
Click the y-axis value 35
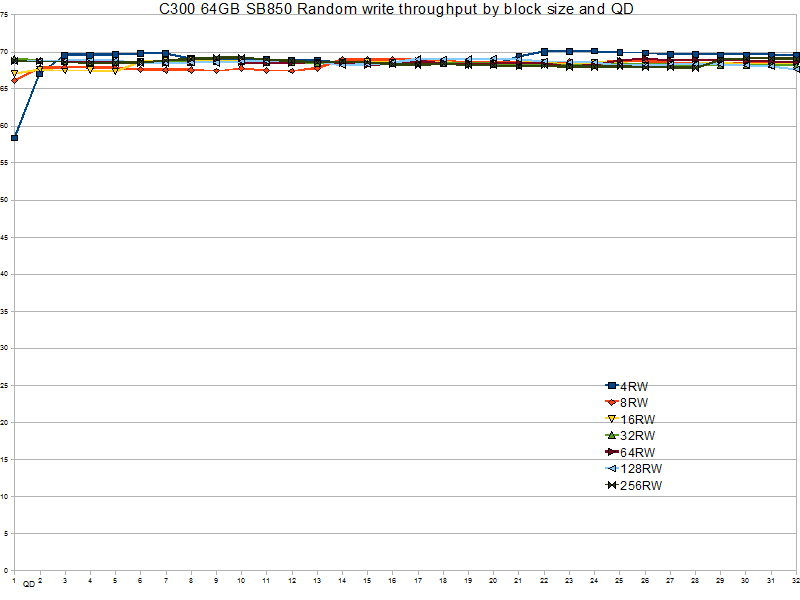[x=4, y=311]
